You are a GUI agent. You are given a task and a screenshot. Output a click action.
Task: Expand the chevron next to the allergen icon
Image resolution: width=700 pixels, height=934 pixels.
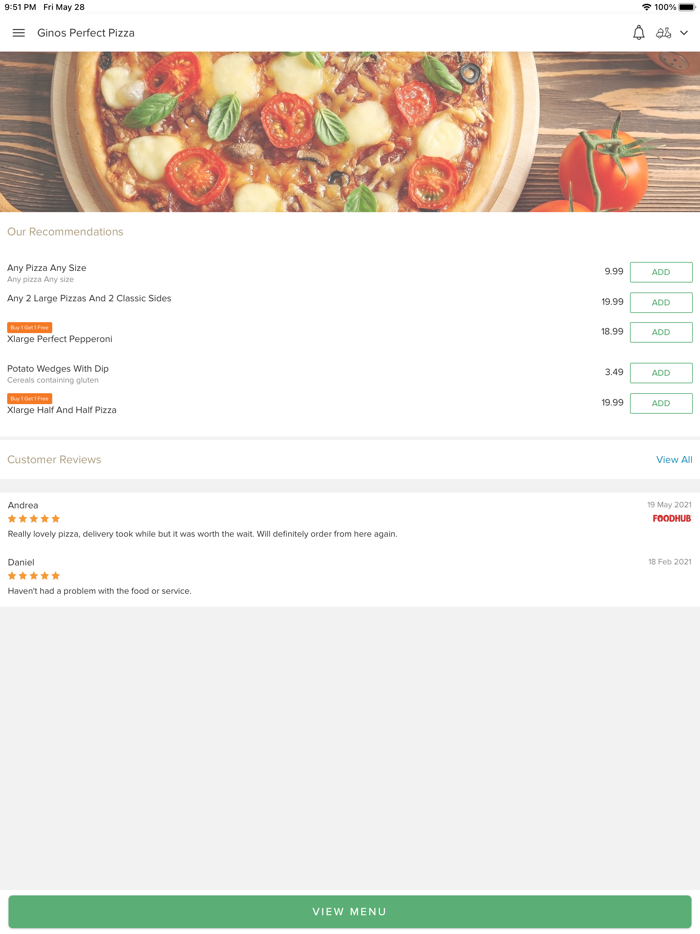683,32
